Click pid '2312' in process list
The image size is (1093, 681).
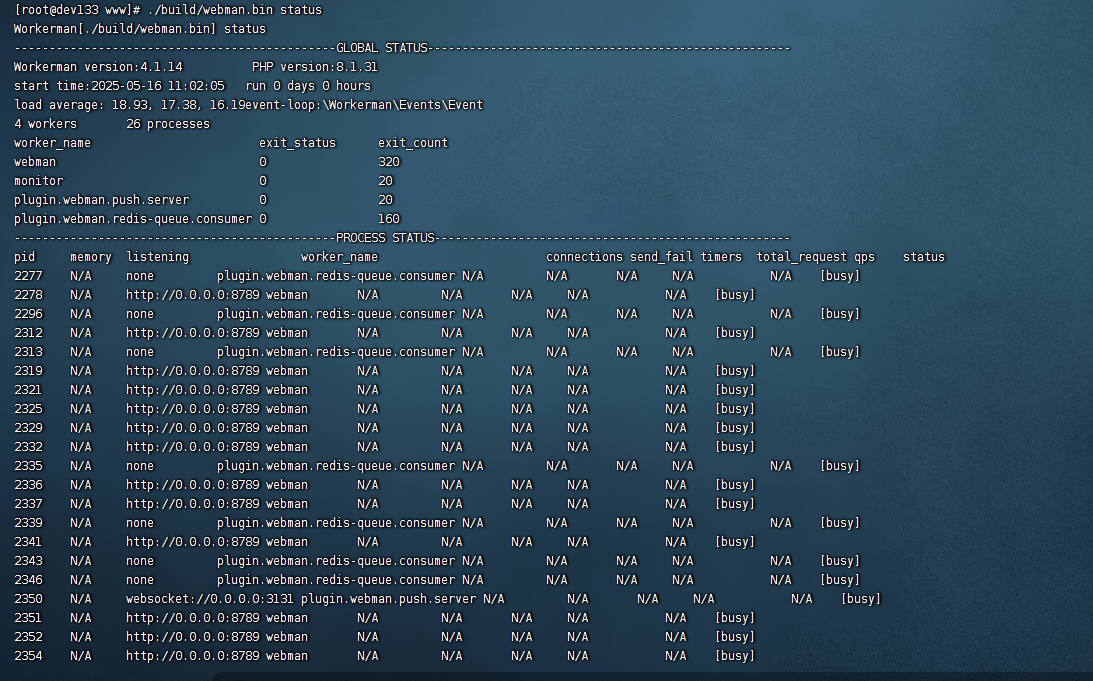(x=28, y=333)
